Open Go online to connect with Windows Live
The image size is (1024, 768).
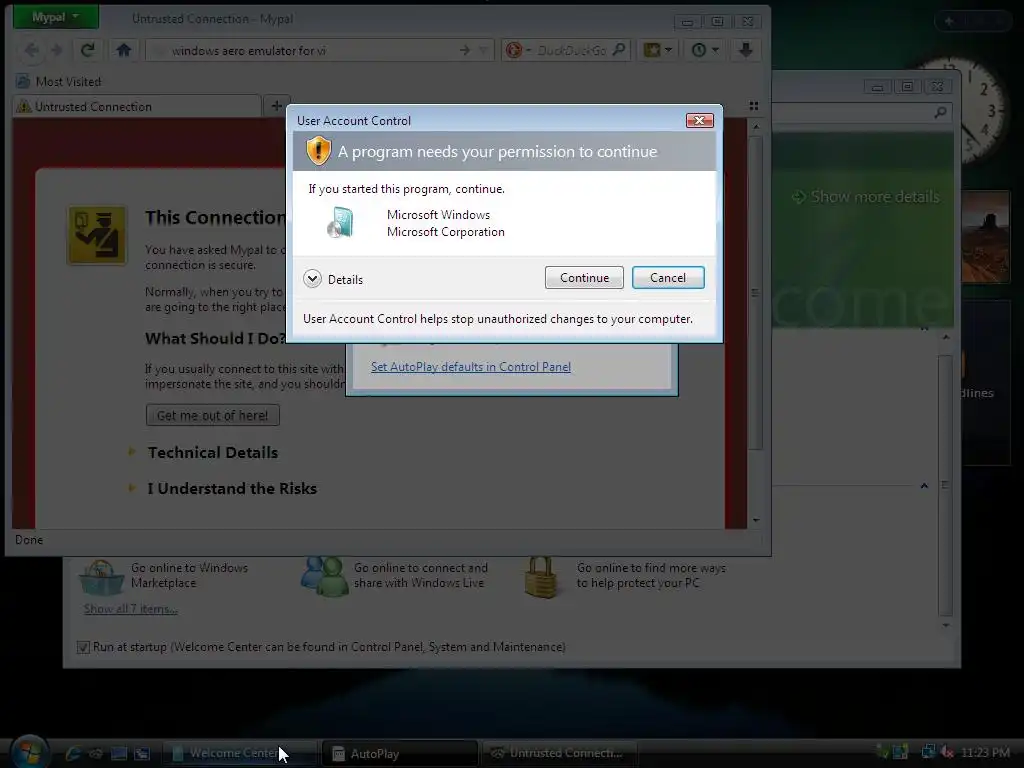[394, 576]
